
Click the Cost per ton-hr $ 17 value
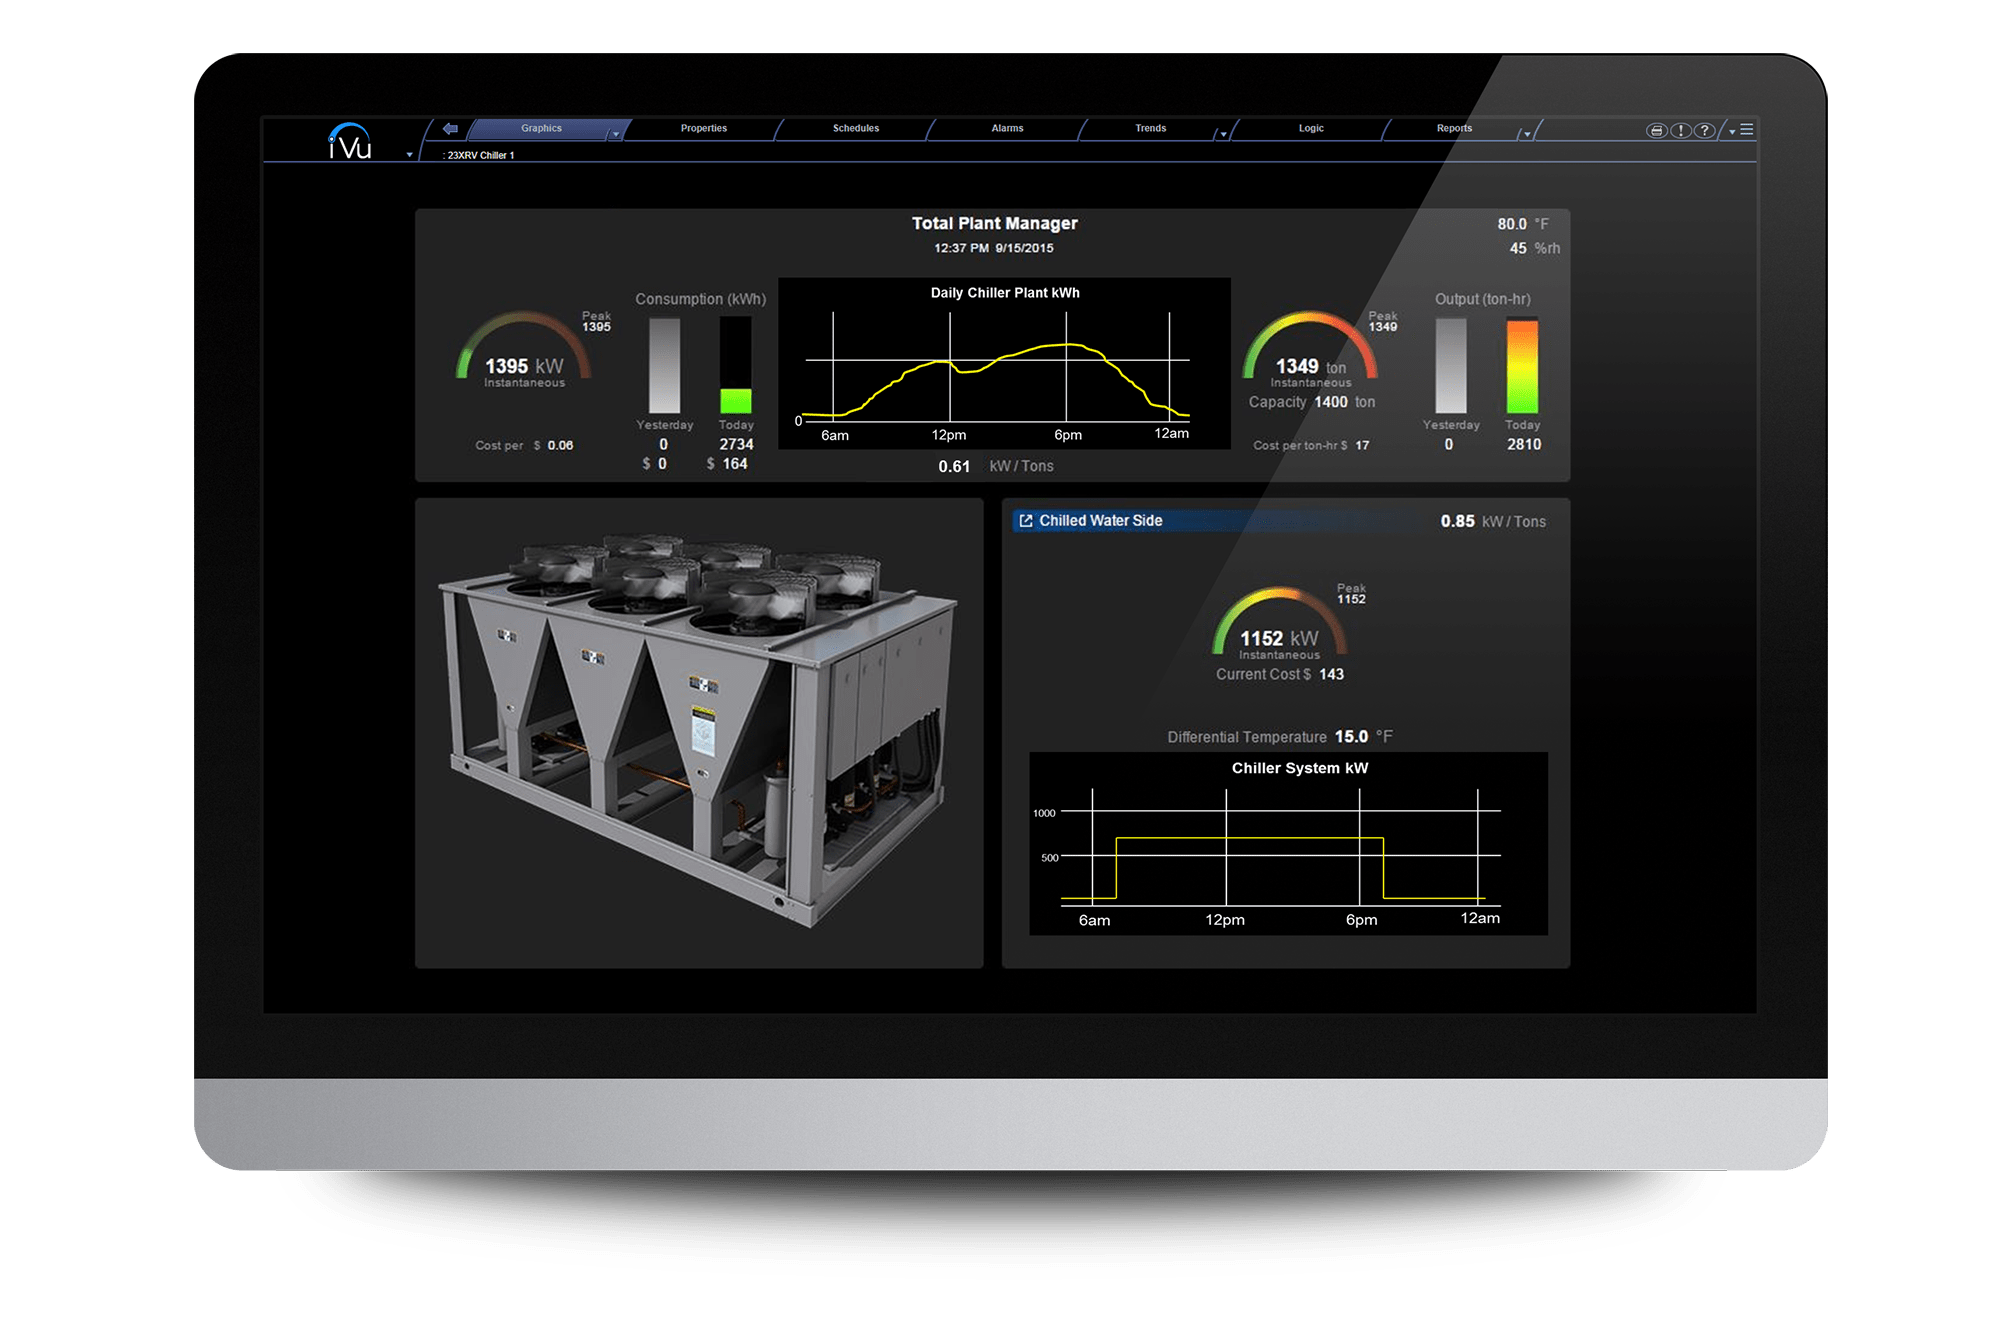1311,446
